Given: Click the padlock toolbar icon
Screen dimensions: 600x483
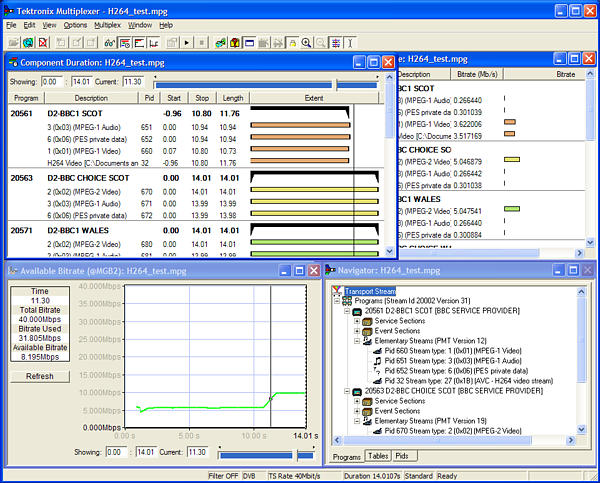Looking at the screenshot, I should [x=293, y=42].
